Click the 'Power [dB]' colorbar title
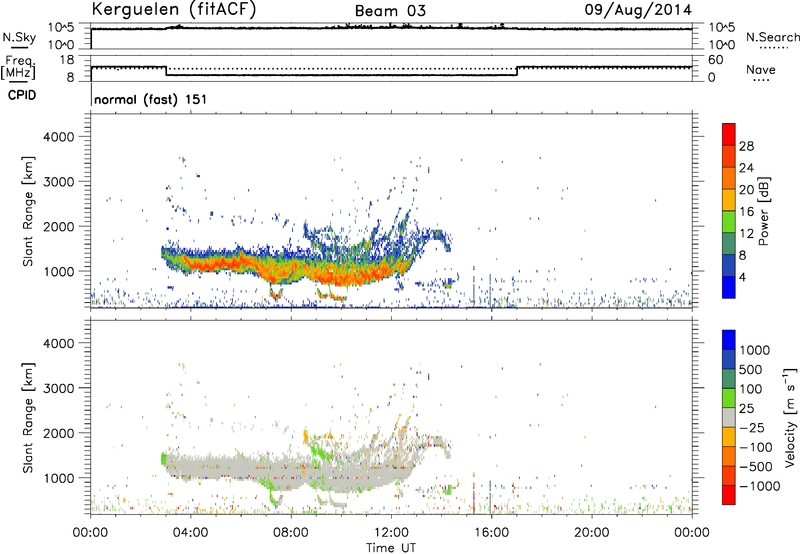800x554 pixels. 763,211
